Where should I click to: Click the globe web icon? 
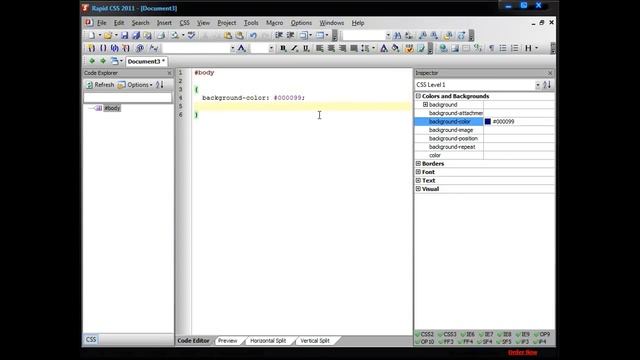[x=443, y=48]
